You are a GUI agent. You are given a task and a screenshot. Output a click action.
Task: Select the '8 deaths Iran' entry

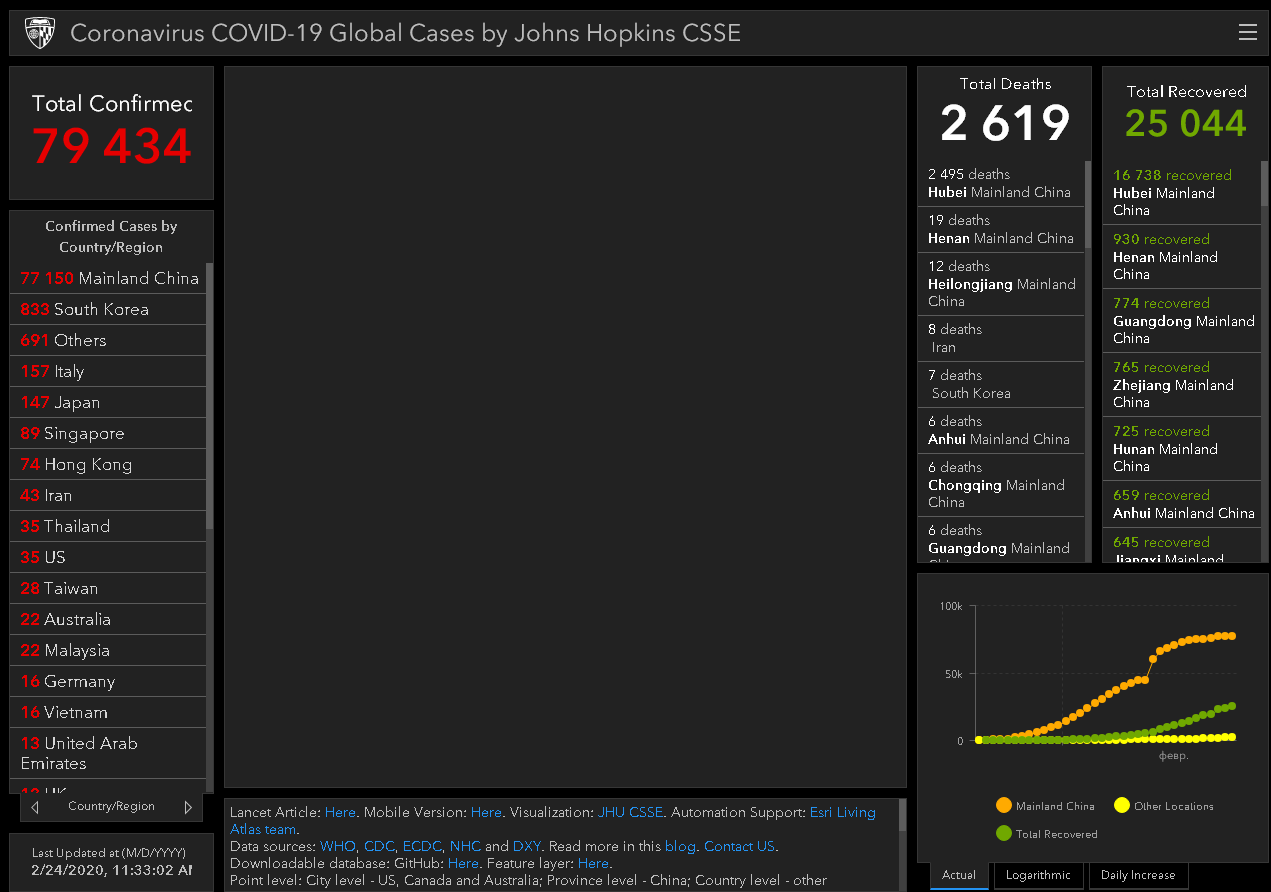click(x=1001, y=338)
